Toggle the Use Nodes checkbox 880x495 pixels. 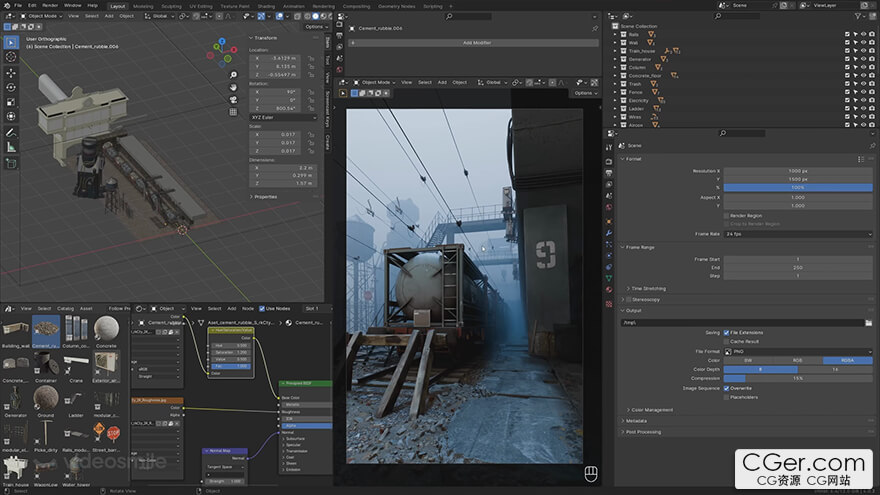[263, 308]
